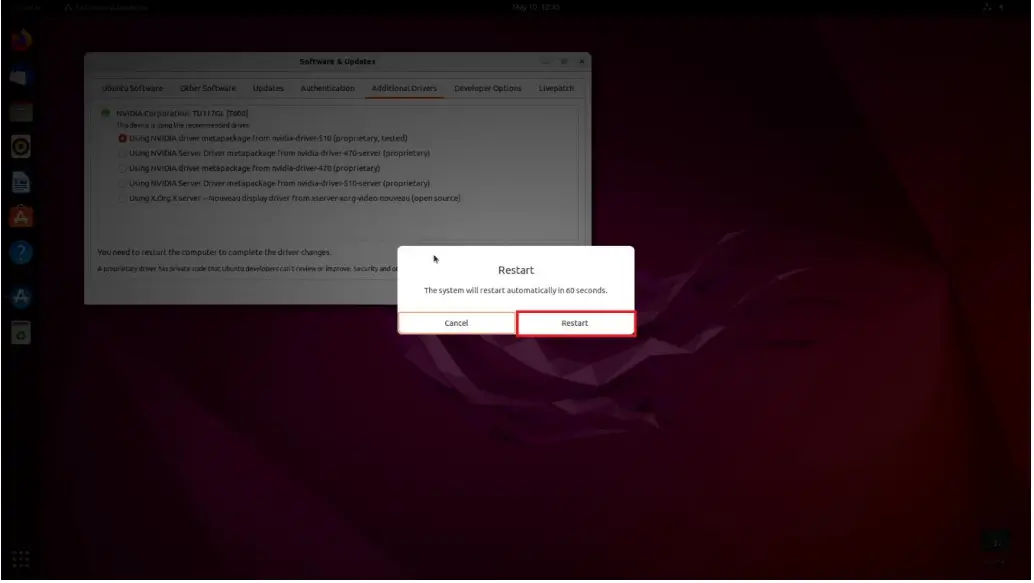Open LibreOffice Writer from the dock
Image resolution: width=1034 pixels, height=583 pixels.
point(21,183)
